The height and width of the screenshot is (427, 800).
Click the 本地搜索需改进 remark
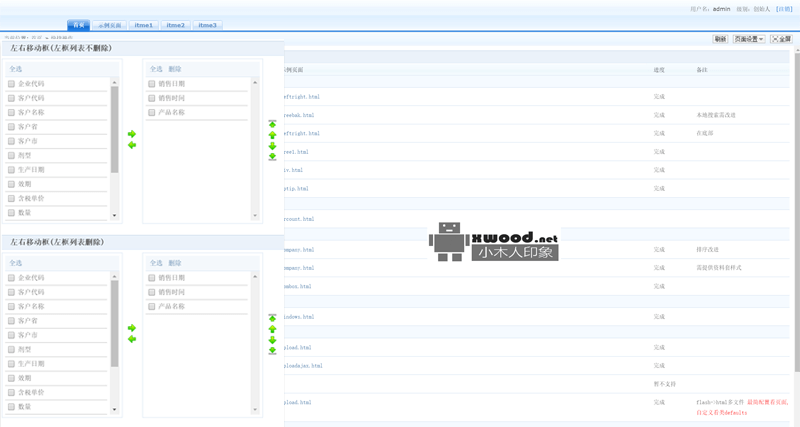[716, 115]
